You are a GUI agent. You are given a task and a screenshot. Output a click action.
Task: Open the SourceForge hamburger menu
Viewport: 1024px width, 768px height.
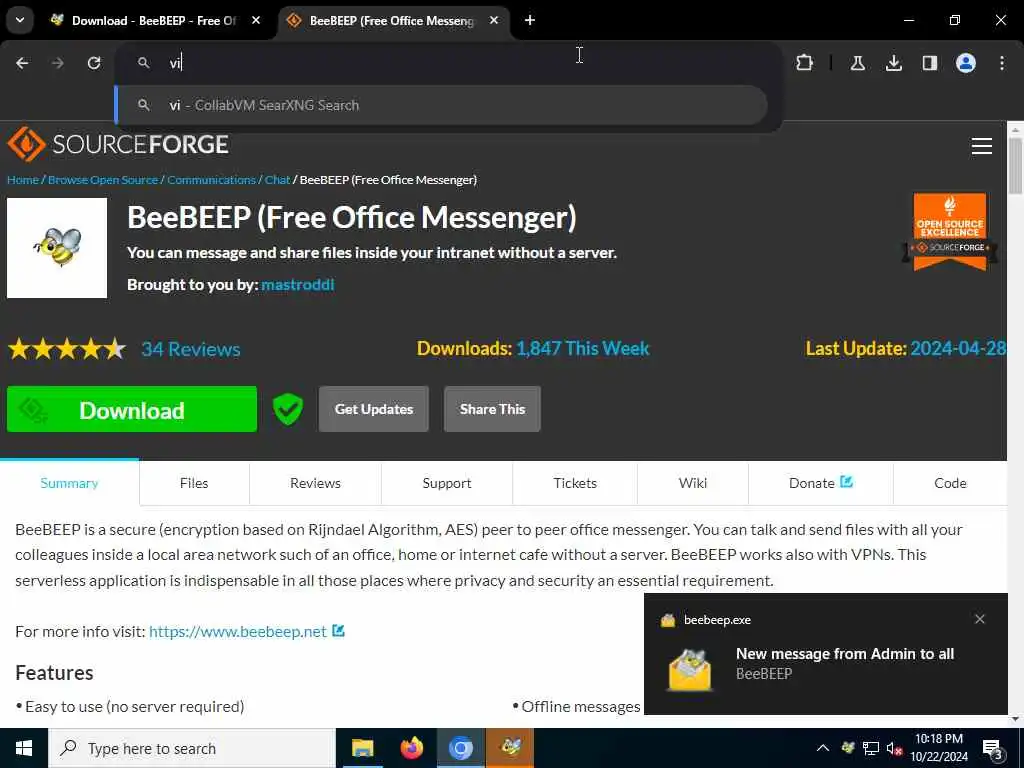coord(981,146)
